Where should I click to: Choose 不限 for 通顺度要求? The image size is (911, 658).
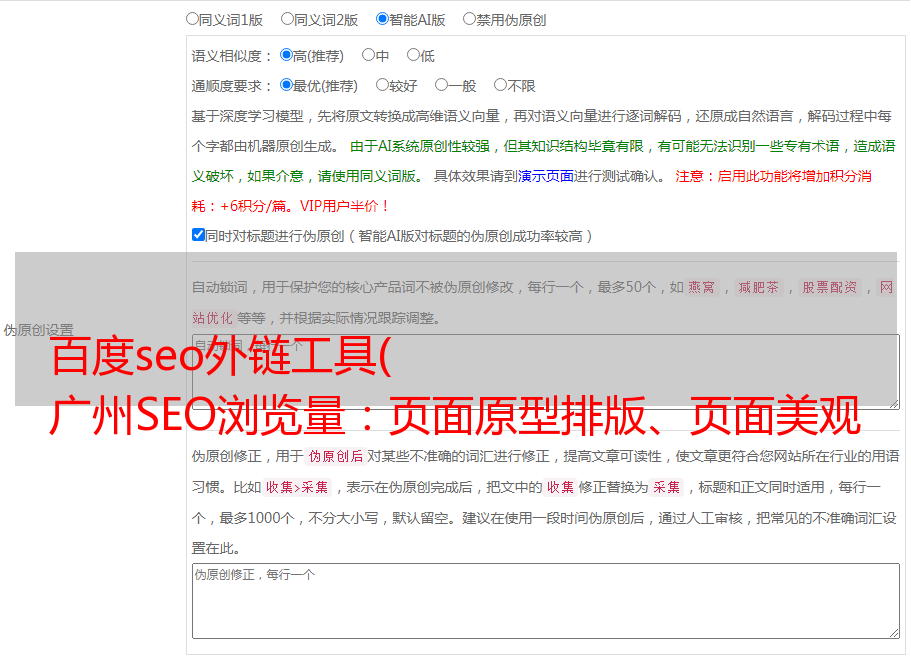coord(500,85)
